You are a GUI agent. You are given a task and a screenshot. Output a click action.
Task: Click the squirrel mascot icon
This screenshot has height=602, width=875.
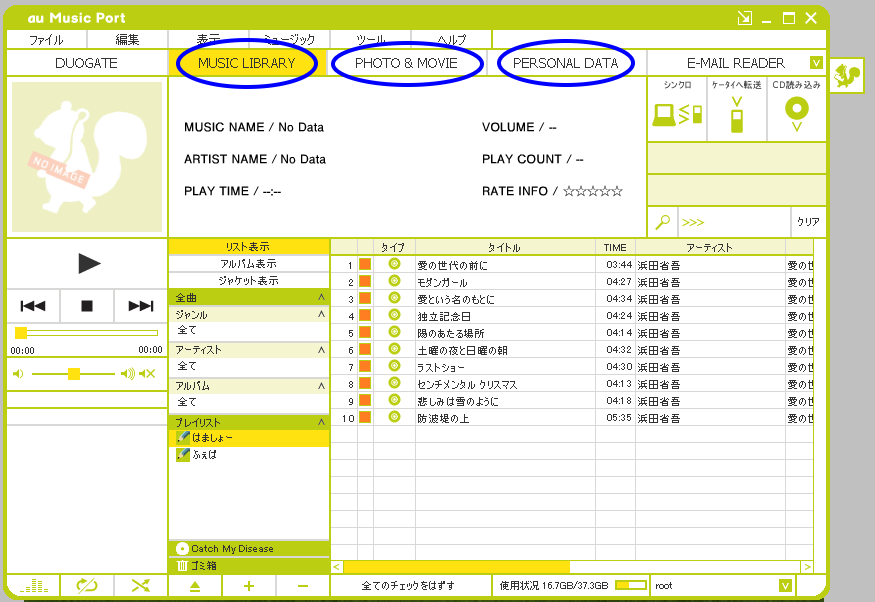tap(847, 75)
